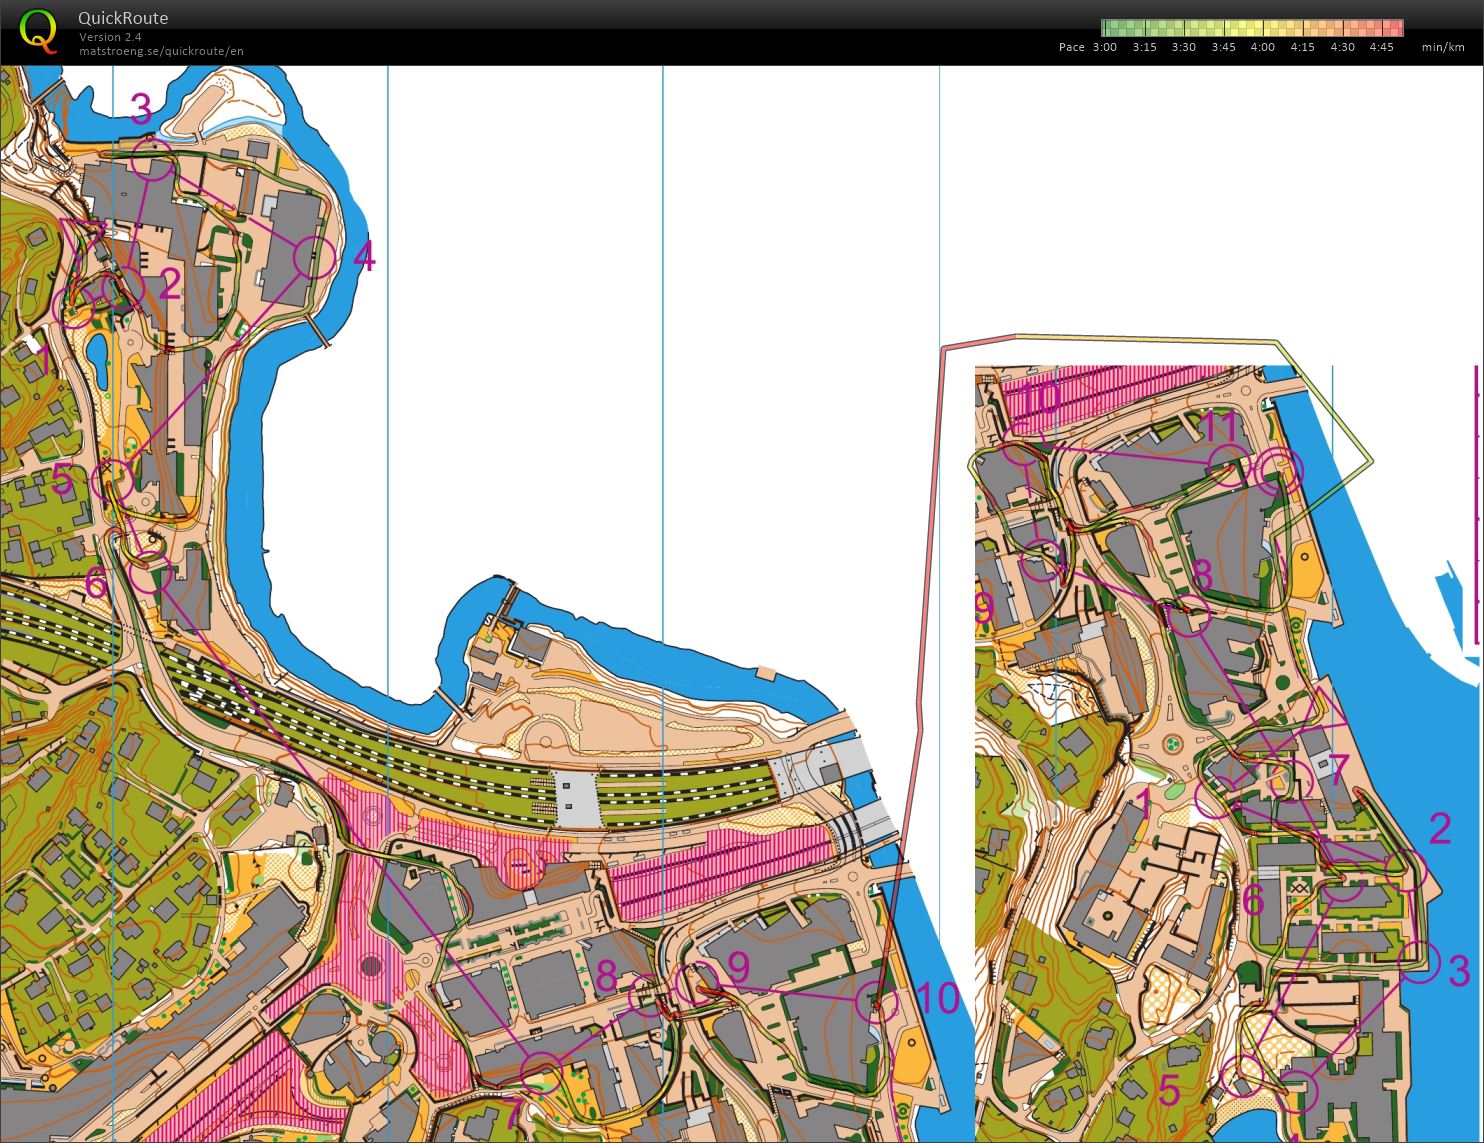Click the pace color gradient bar
The height and width of the screenshot is (1143, 1484).
[1252, 28]
